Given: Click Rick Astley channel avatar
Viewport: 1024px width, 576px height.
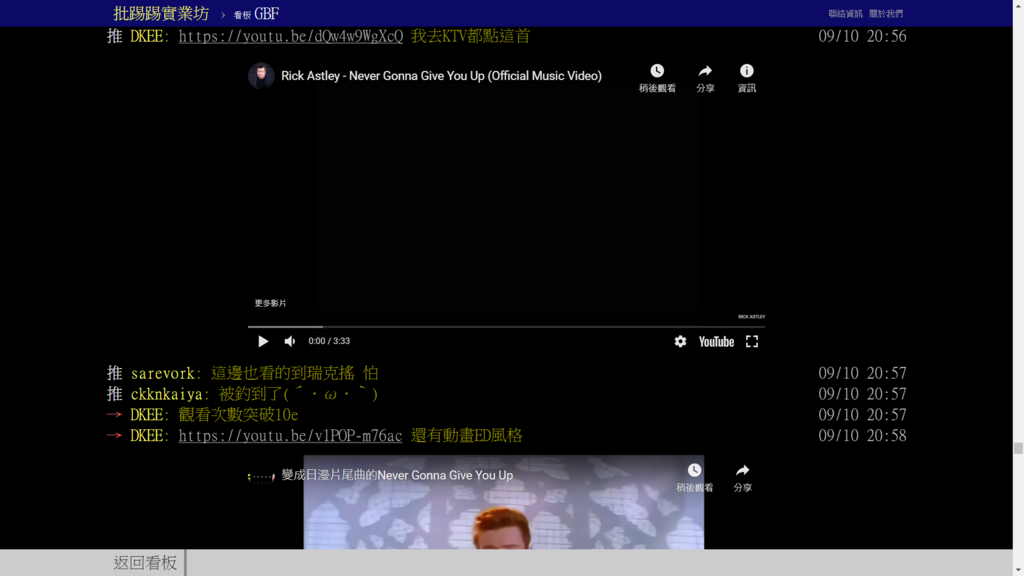Looking at the screenshot, I should [x=261, y=76].
